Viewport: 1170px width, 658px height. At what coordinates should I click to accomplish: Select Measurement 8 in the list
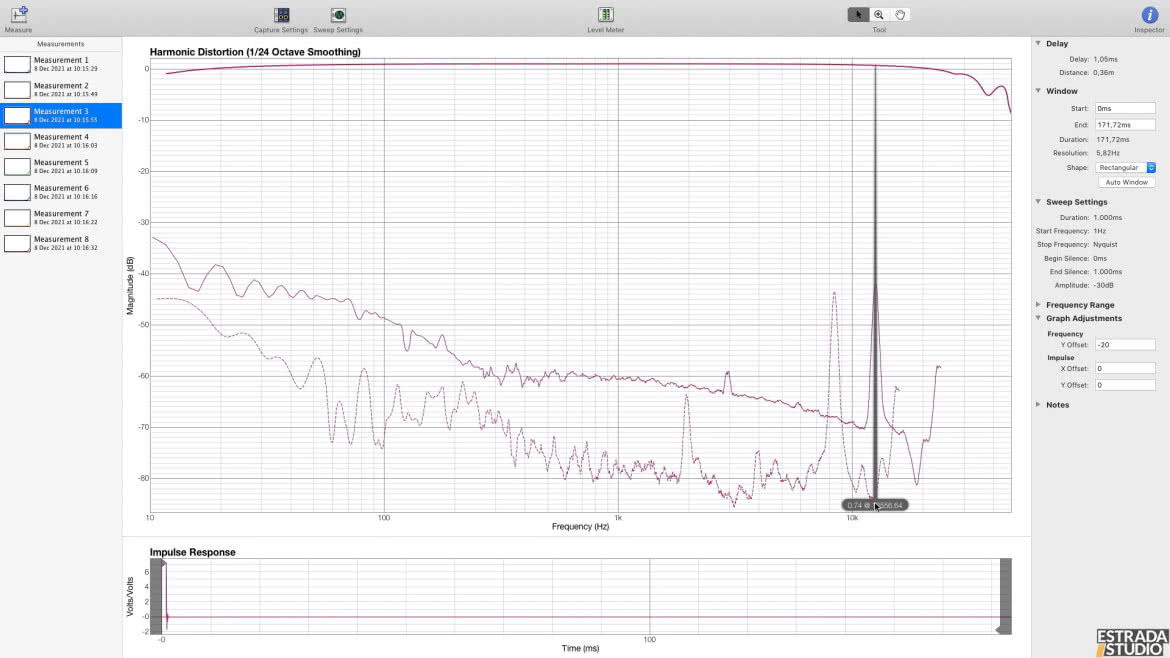(x=61, y=243)
